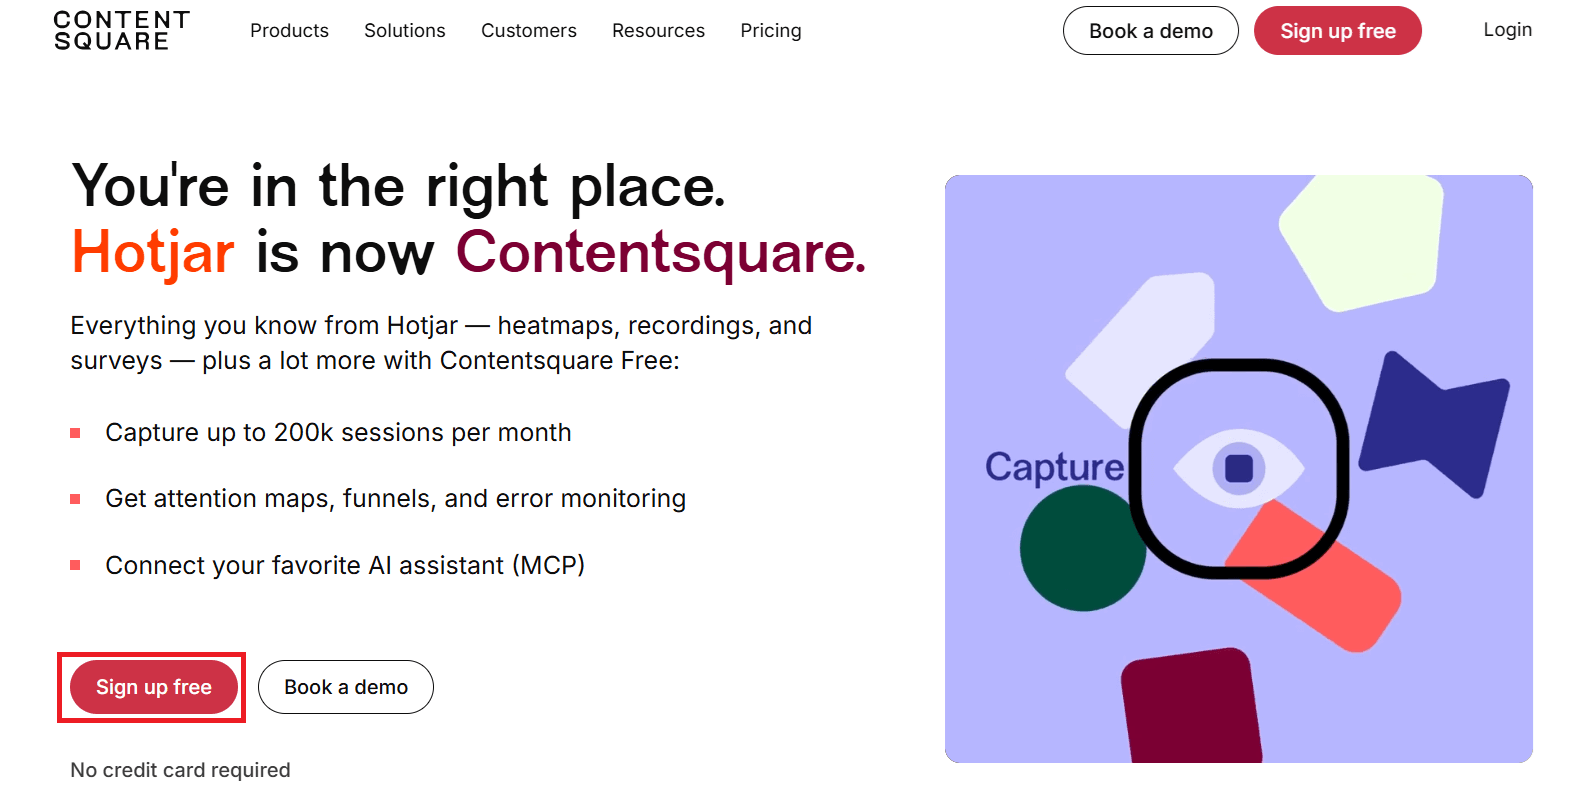Open the Products menu

[x=289, y=31]
